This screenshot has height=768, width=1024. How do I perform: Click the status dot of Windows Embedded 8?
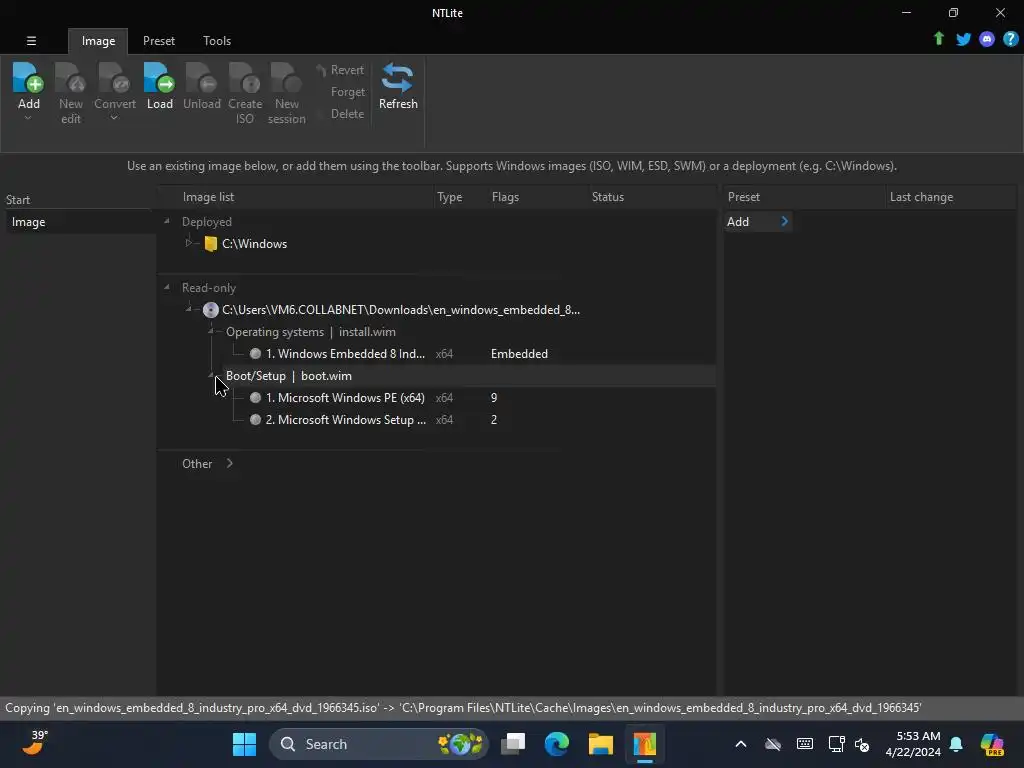coord(255,353)
